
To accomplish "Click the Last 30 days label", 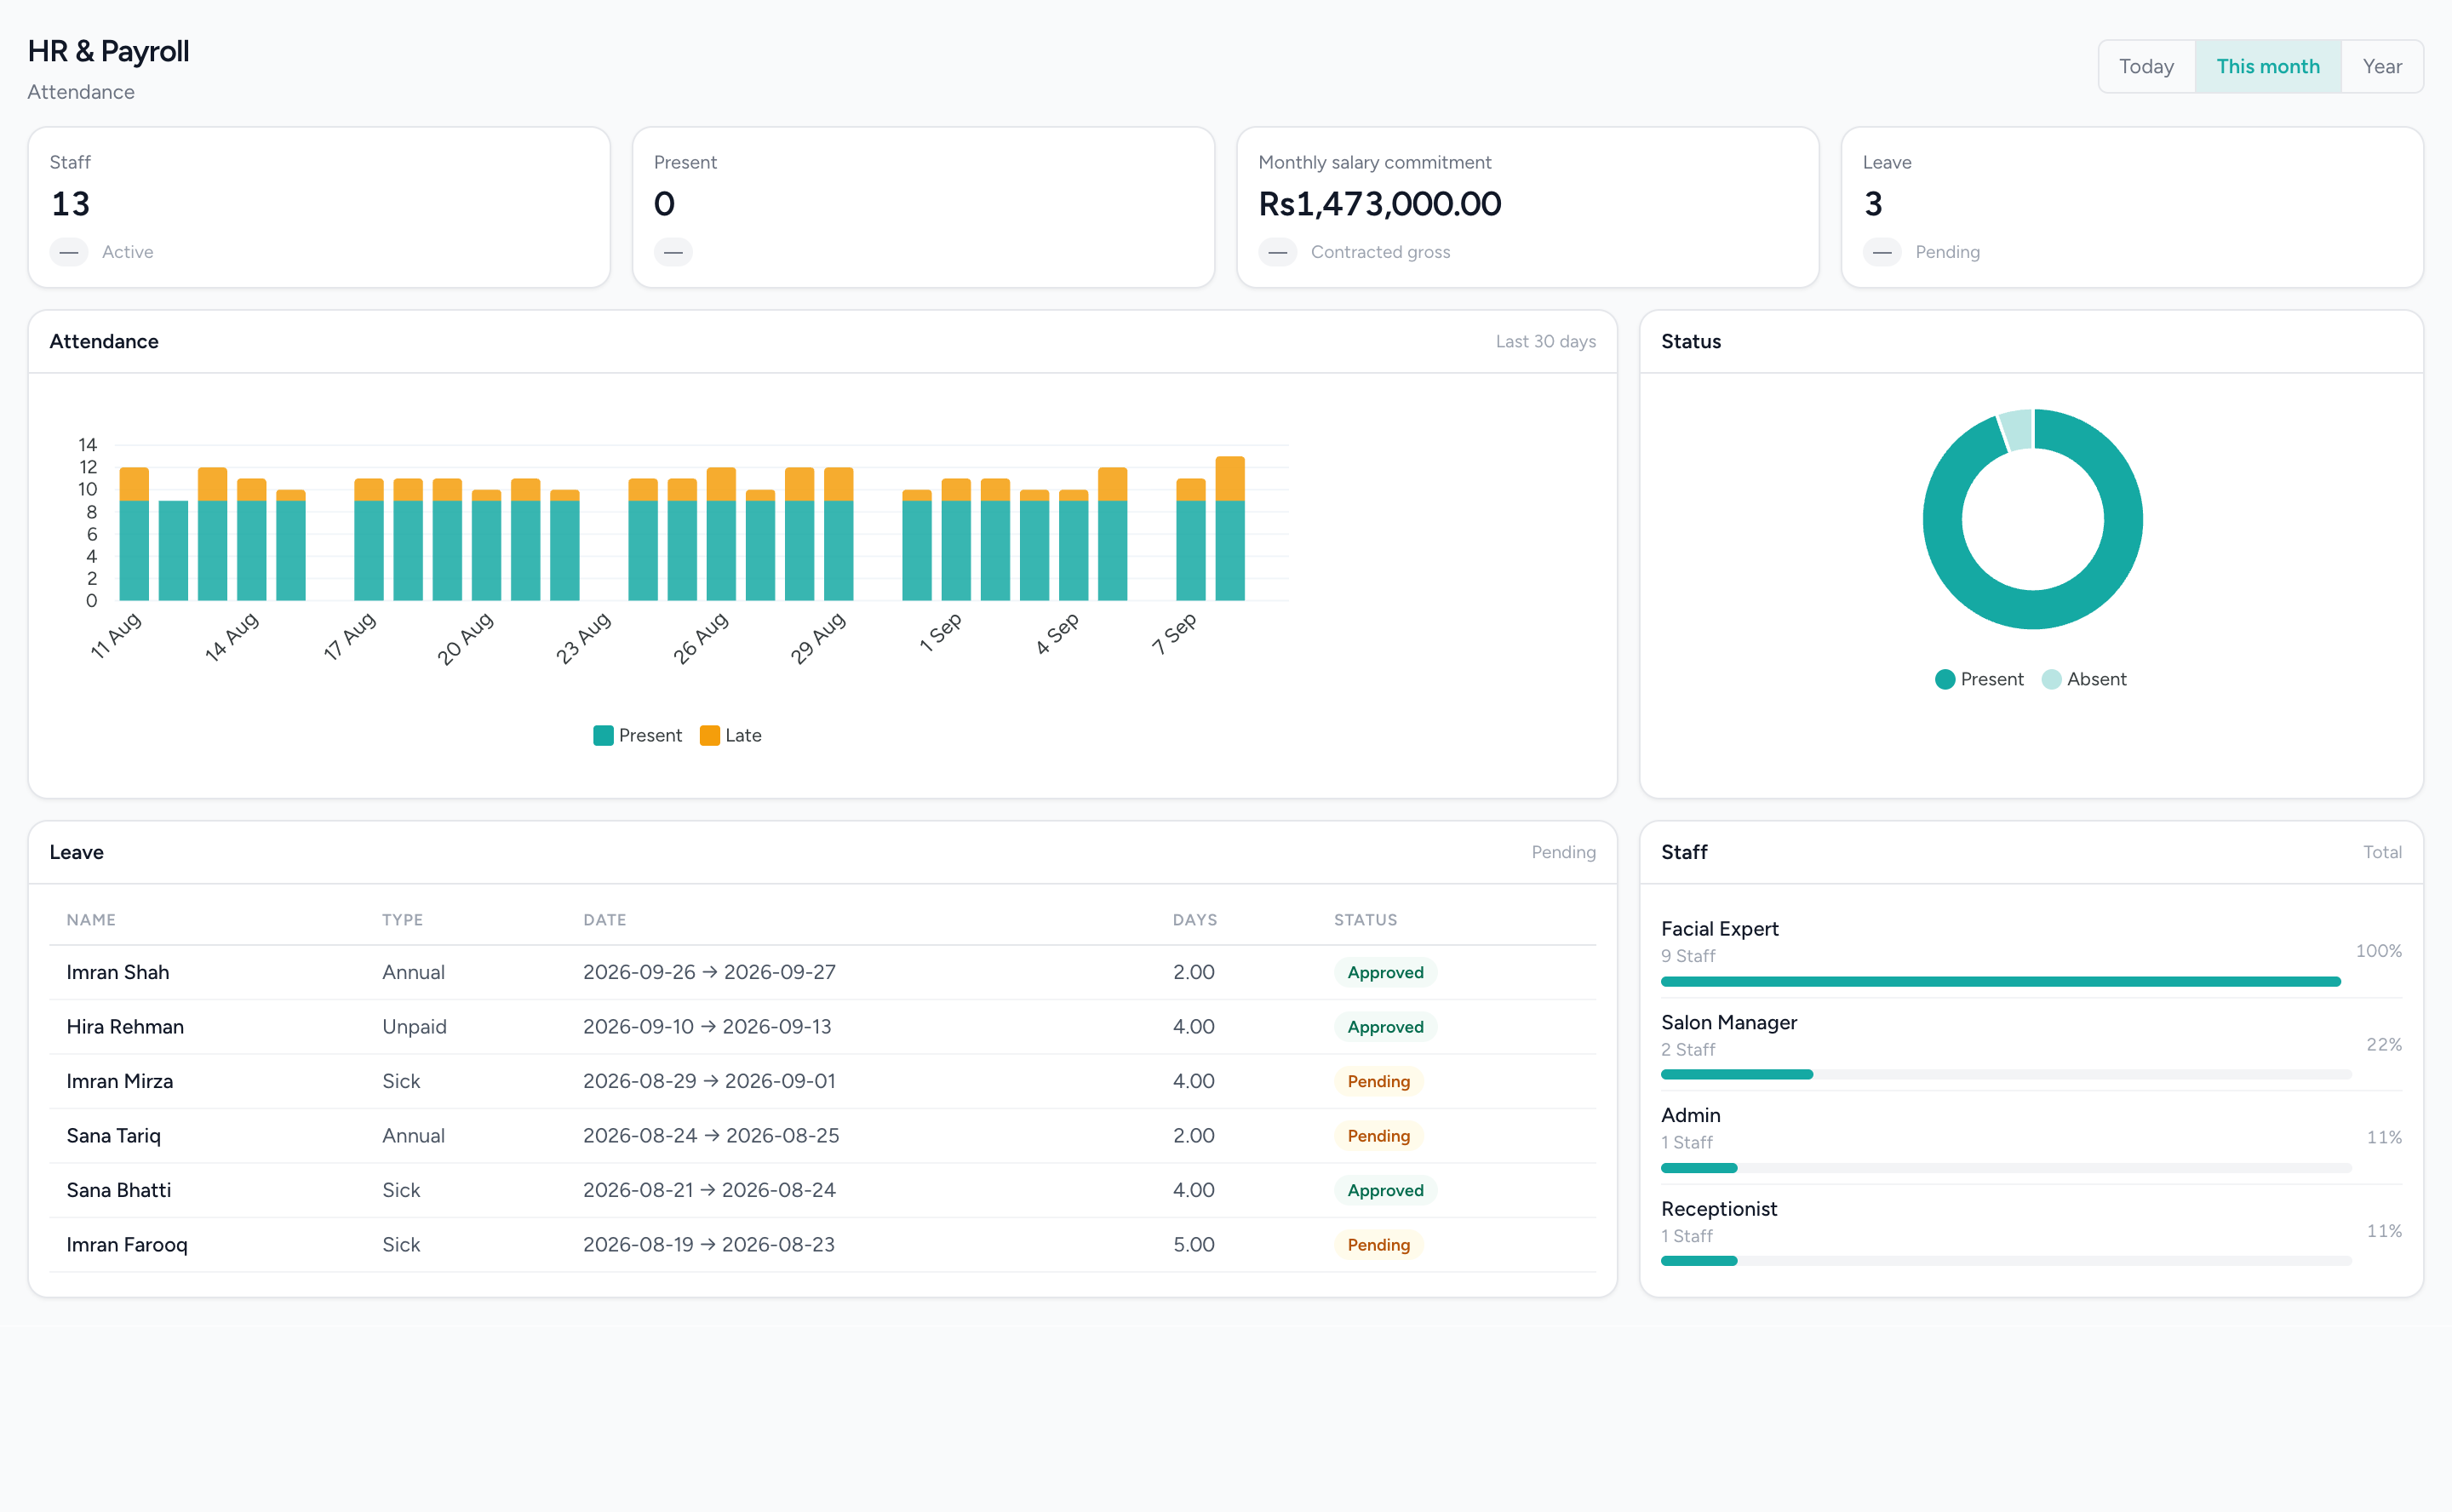I will (1545, 342).
